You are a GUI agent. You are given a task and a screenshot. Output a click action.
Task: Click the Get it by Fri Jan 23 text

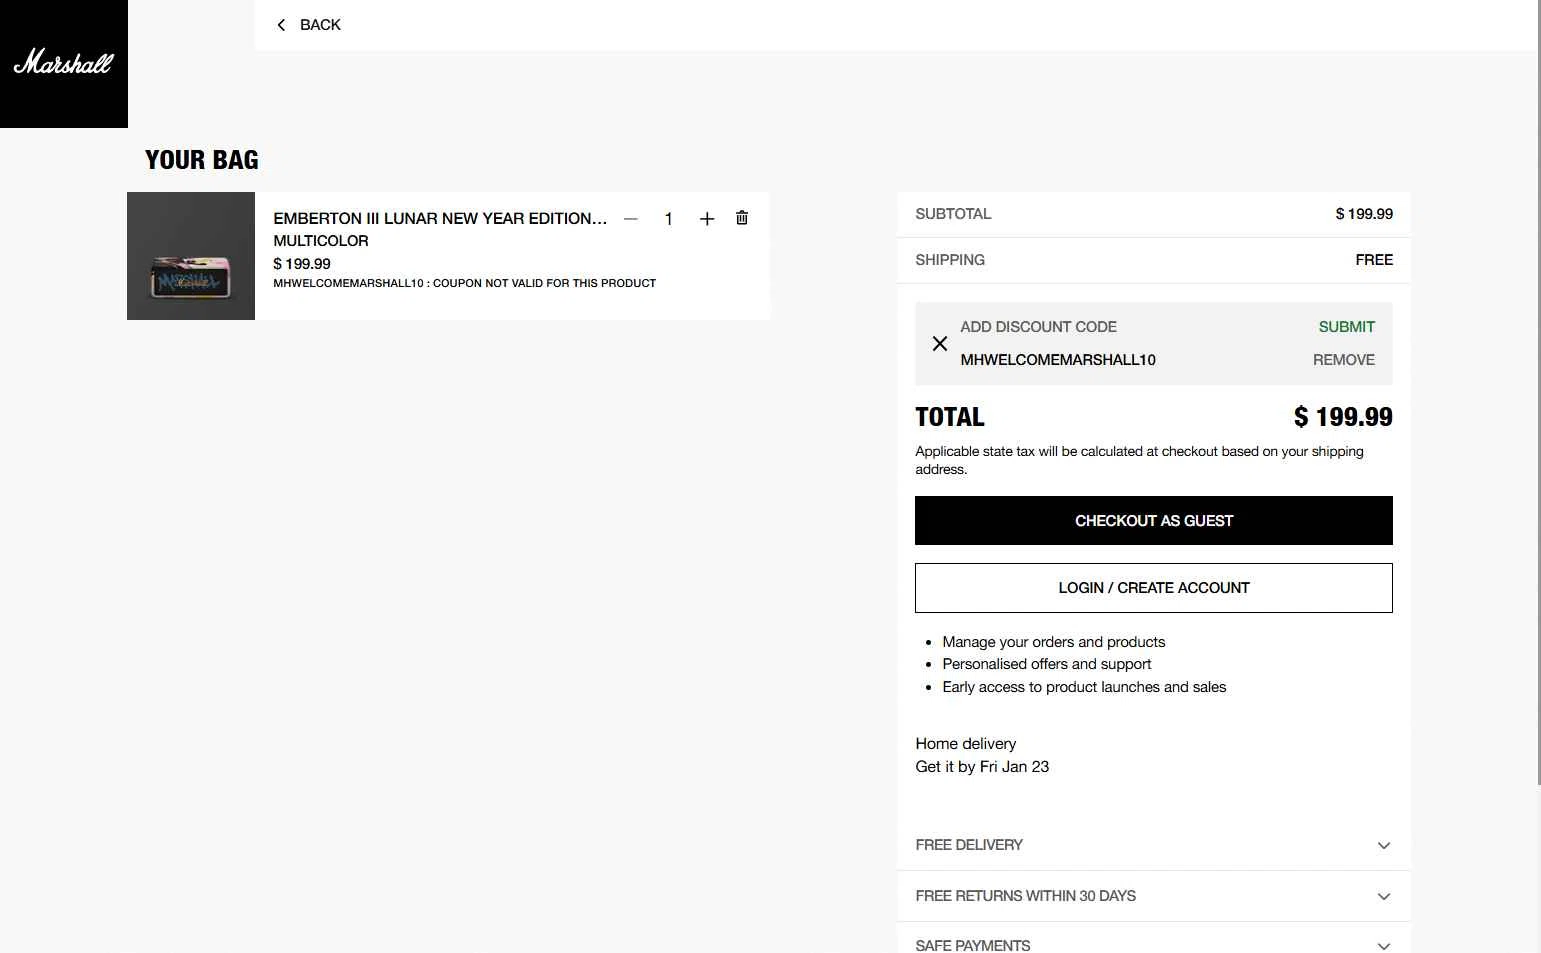(982, 767)
